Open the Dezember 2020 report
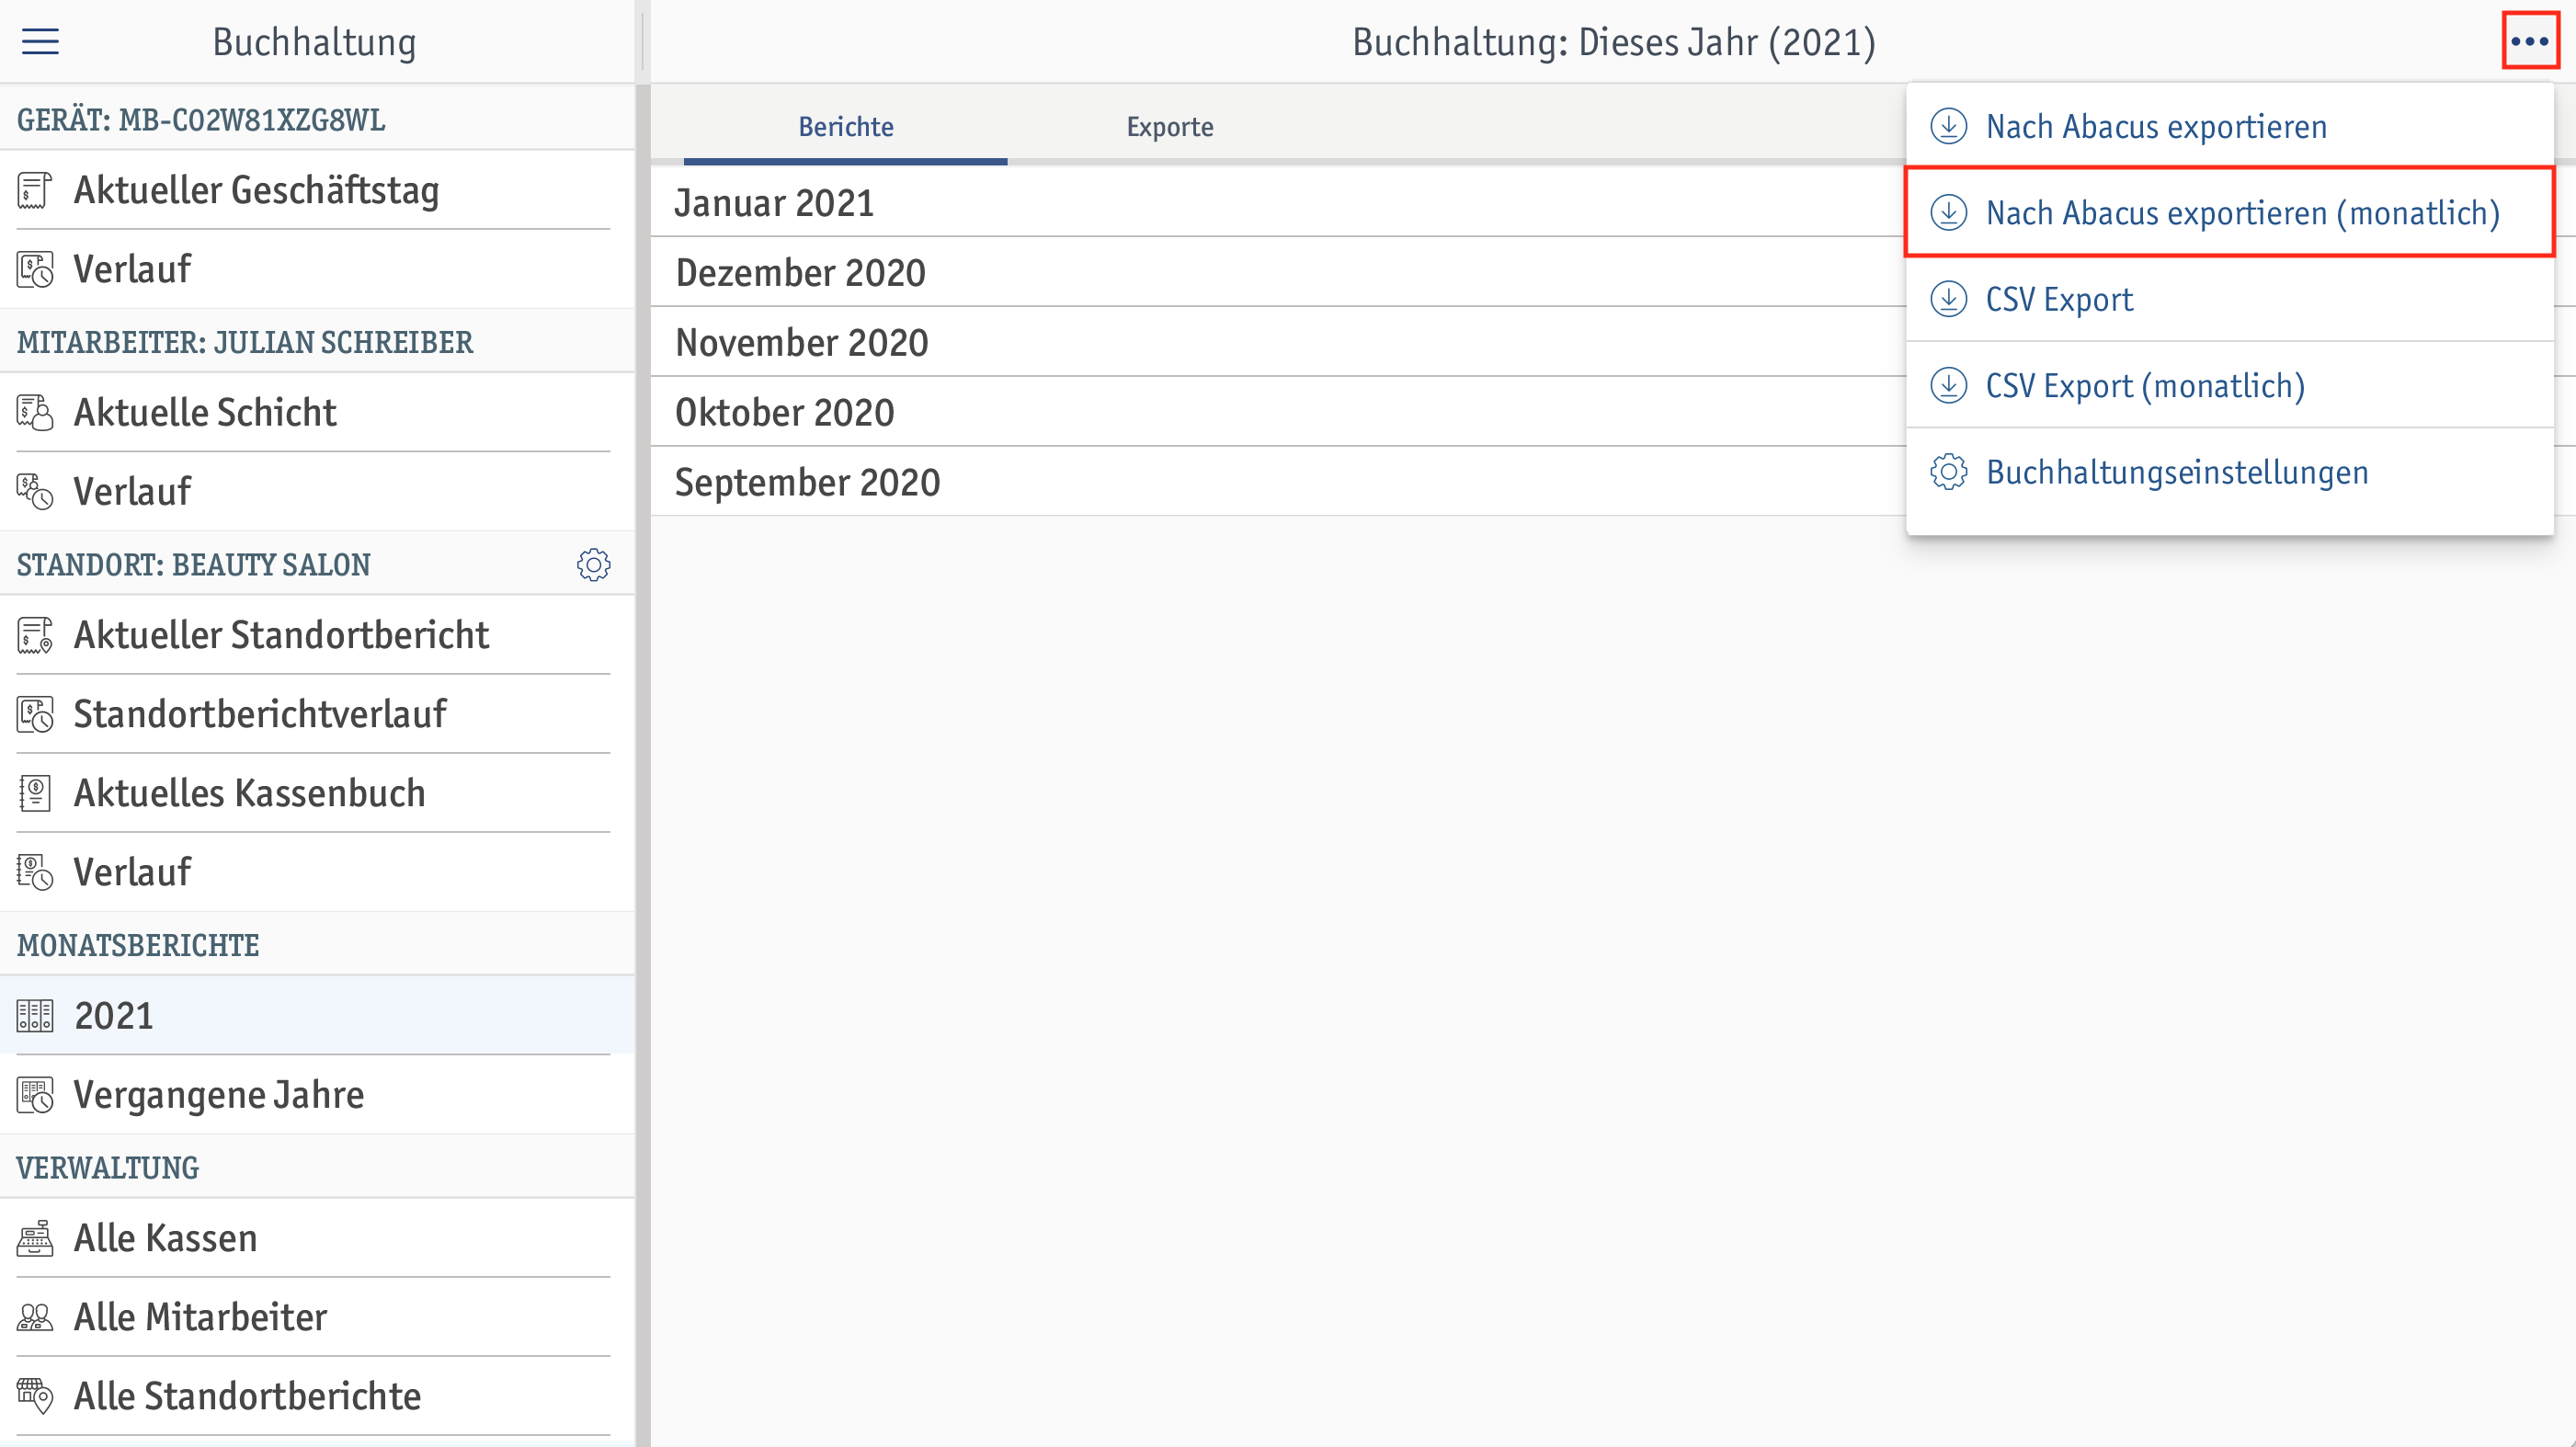This screenshot has width=2576, height=1447. coord(1278,272)
